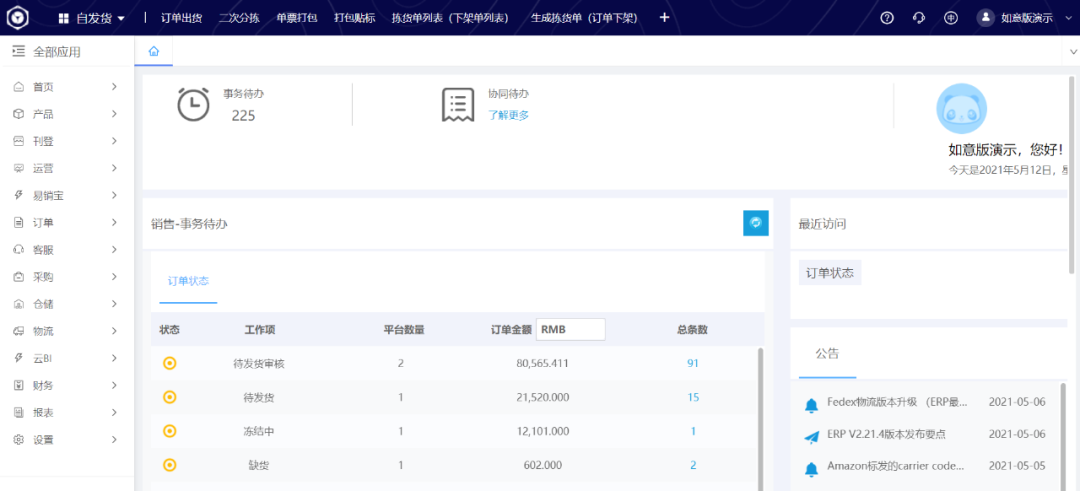1080x491 pixels.
Task: Click the home tab icon
Action: tap(153, 51)
